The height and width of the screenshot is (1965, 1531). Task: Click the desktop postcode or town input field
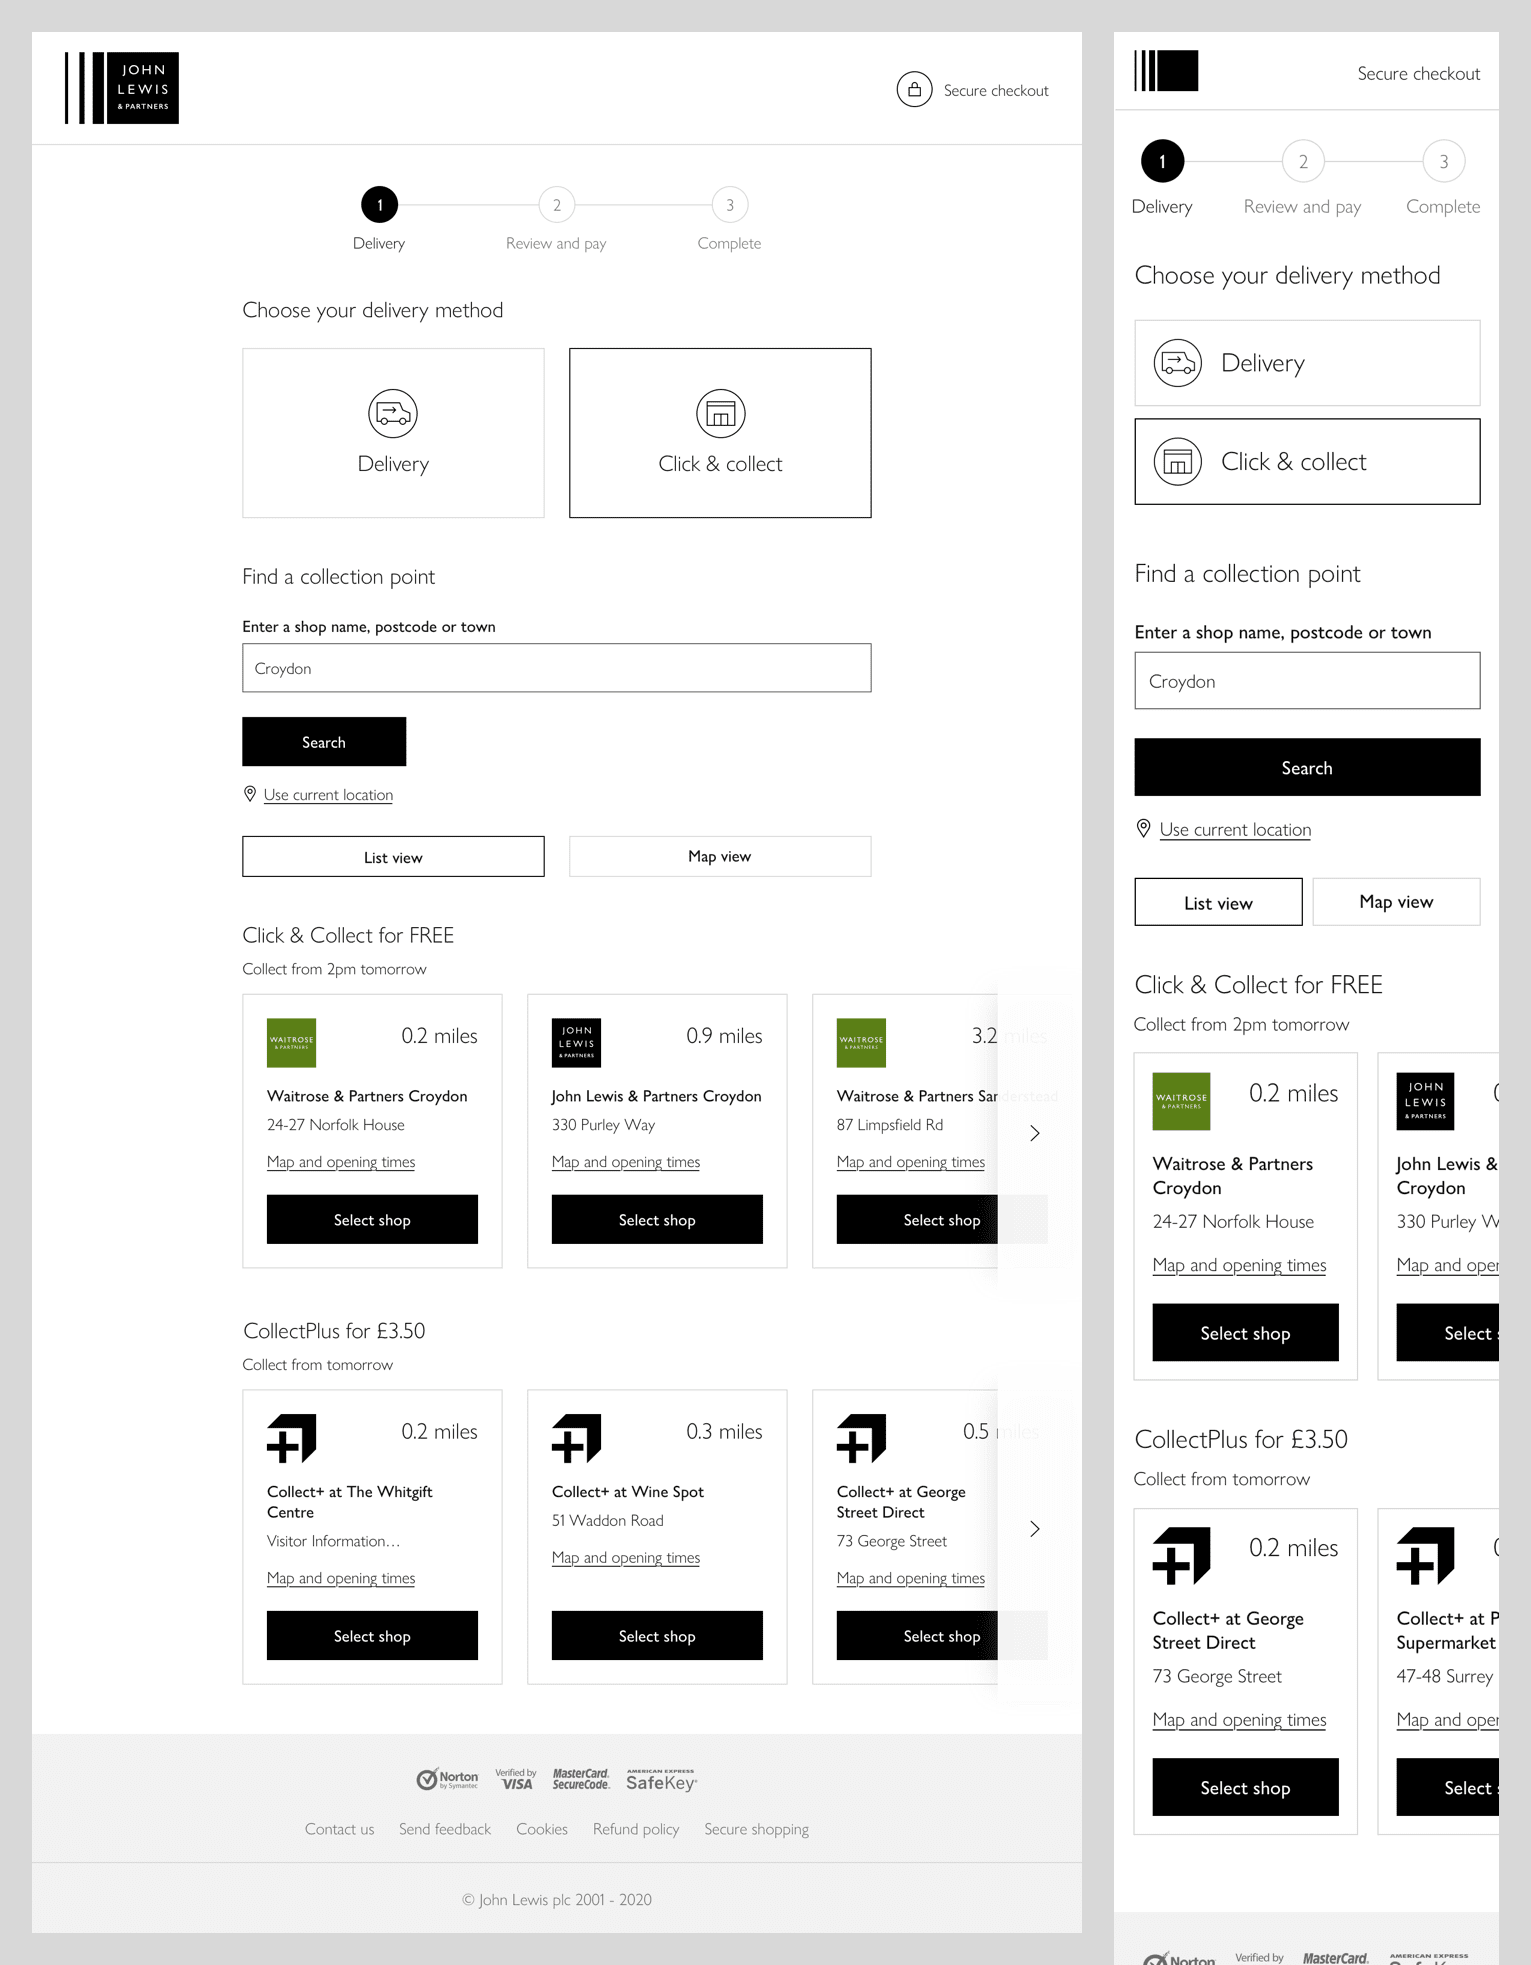[x=556, y=668]
